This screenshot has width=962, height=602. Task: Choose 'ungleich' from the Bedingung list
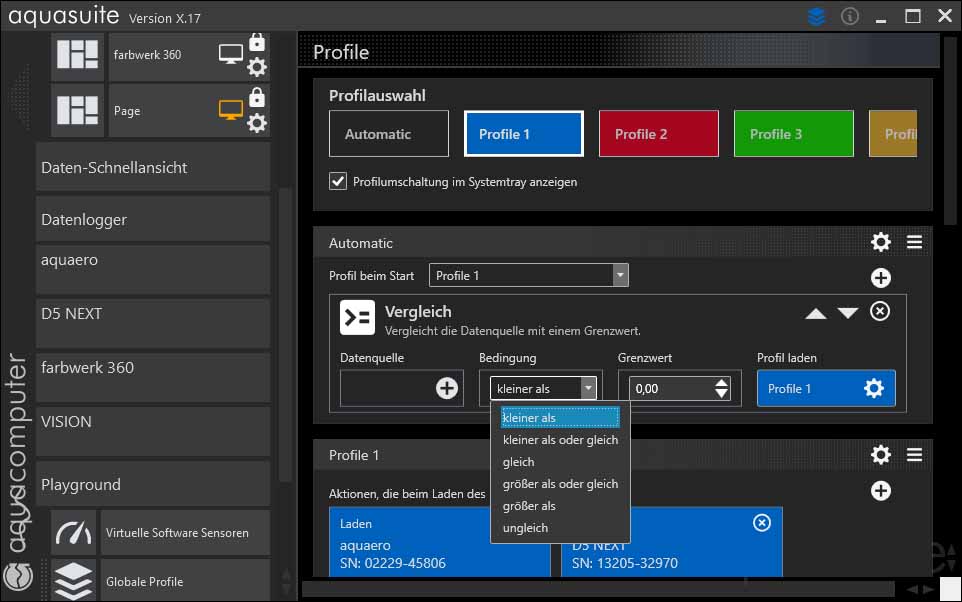point(560,528)
